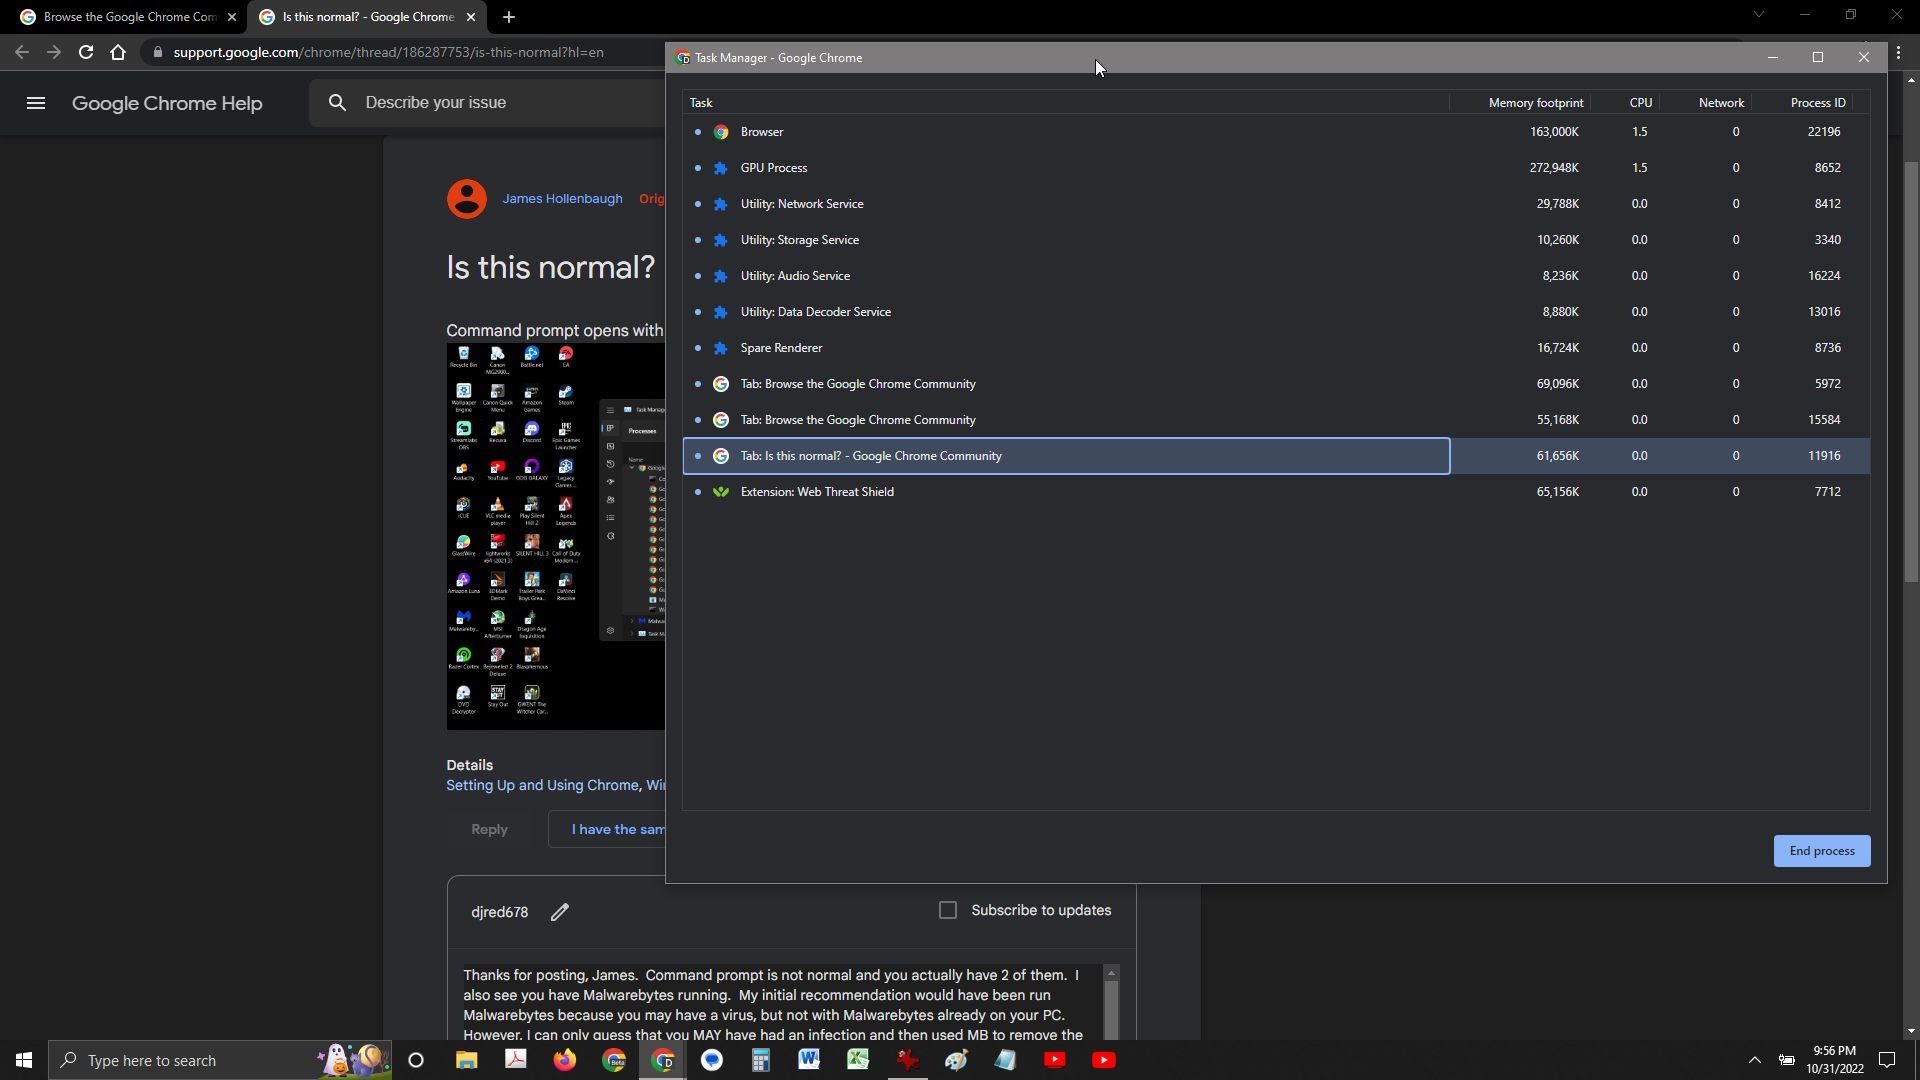Open Chrome's three-dot menu
This screenshot has width=1920, height=1080.
1898,53
